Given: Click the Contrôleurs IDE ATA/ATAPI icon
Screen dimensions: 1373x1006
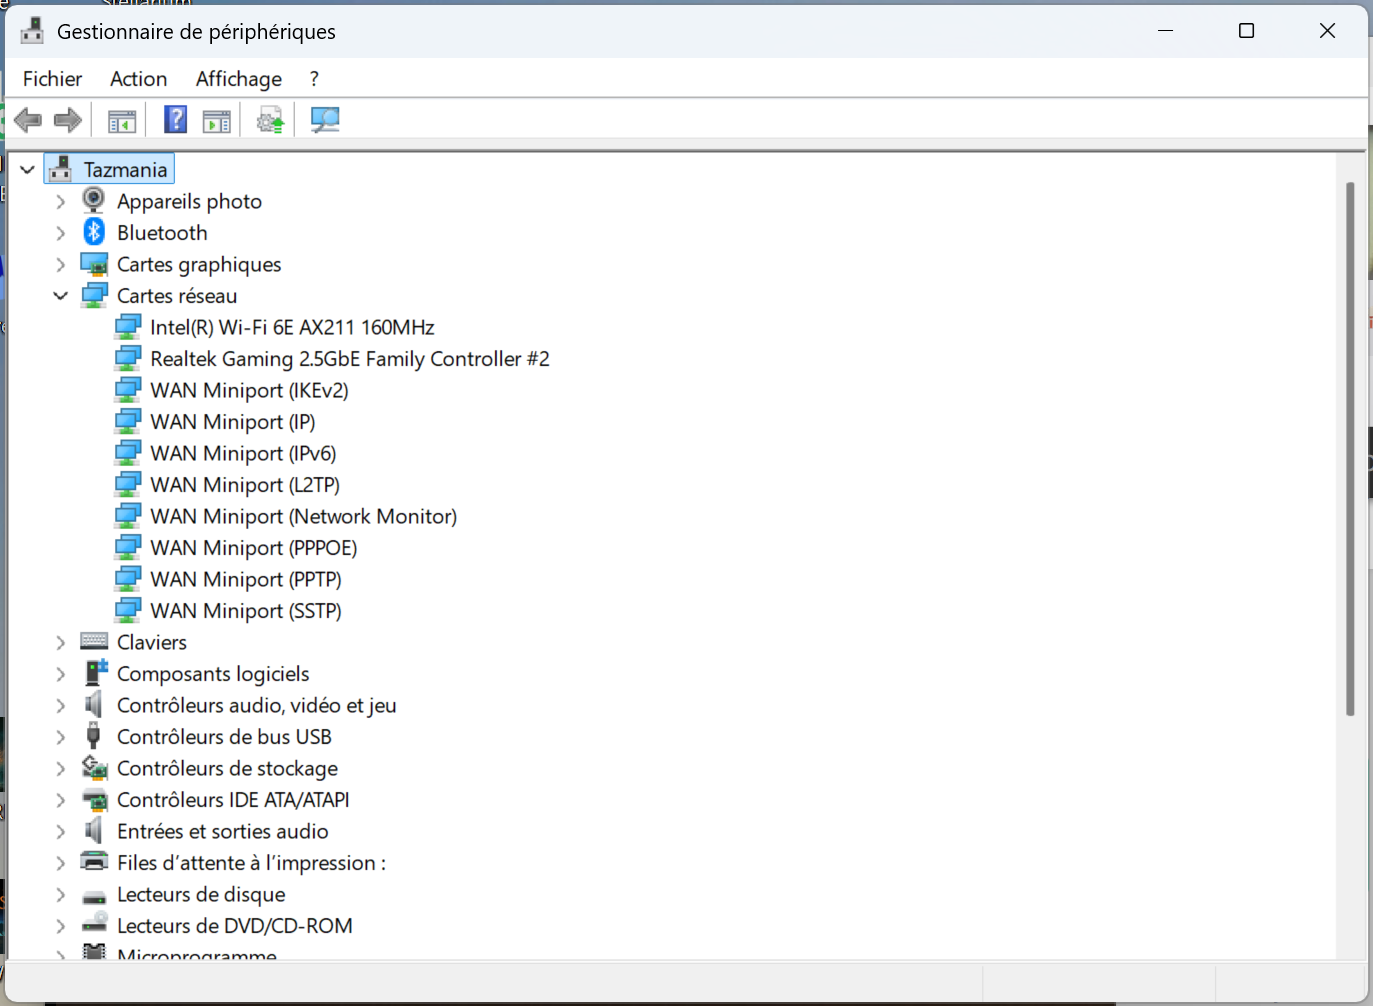Looking at the screenshot, I should pos(94,799).
